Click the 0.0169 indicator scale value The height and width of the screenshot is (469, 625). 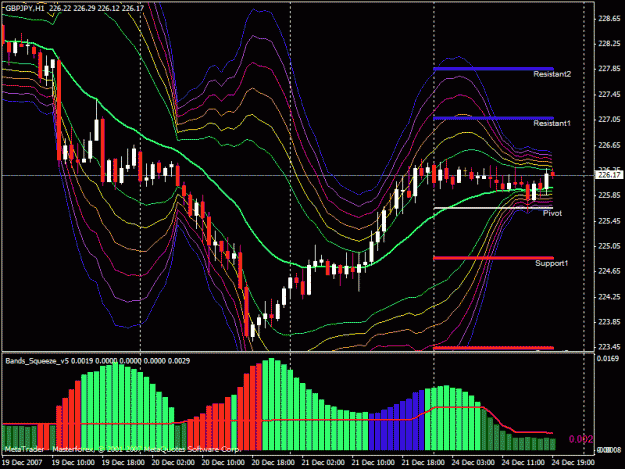click(608, 359)
